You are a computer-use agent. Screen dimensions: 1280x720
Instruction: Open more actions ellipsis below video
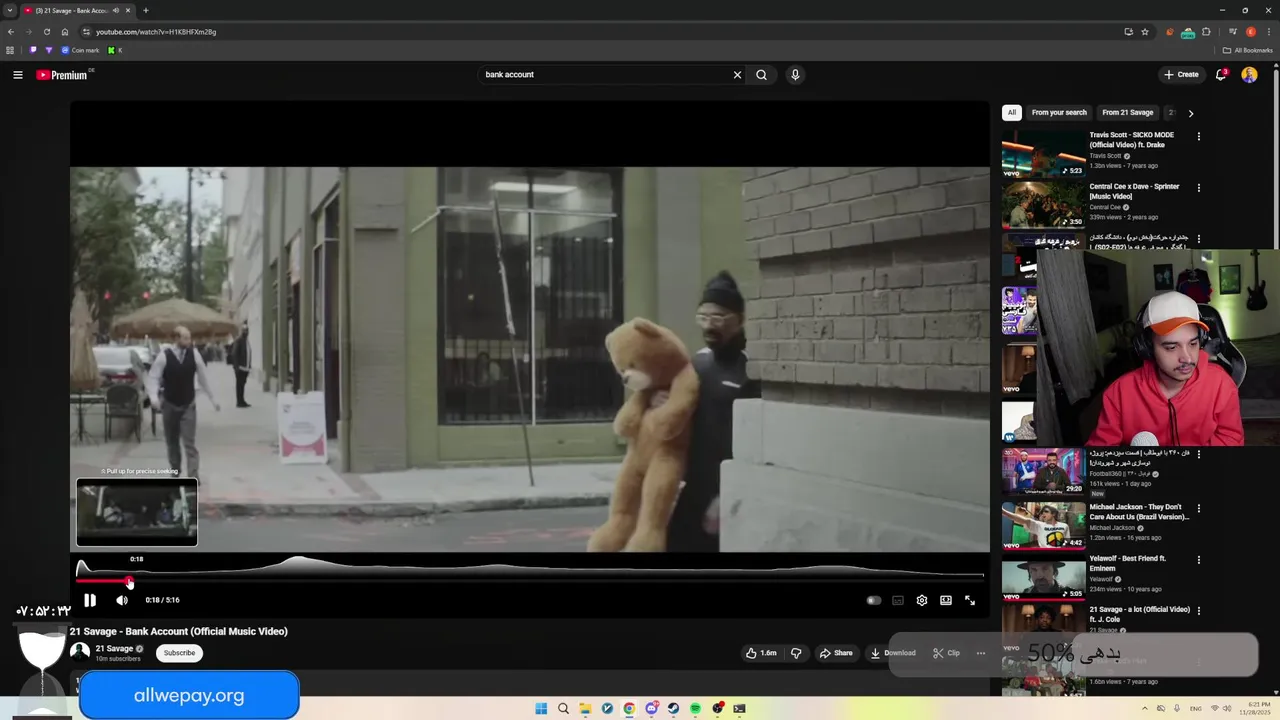coord(981,653)
